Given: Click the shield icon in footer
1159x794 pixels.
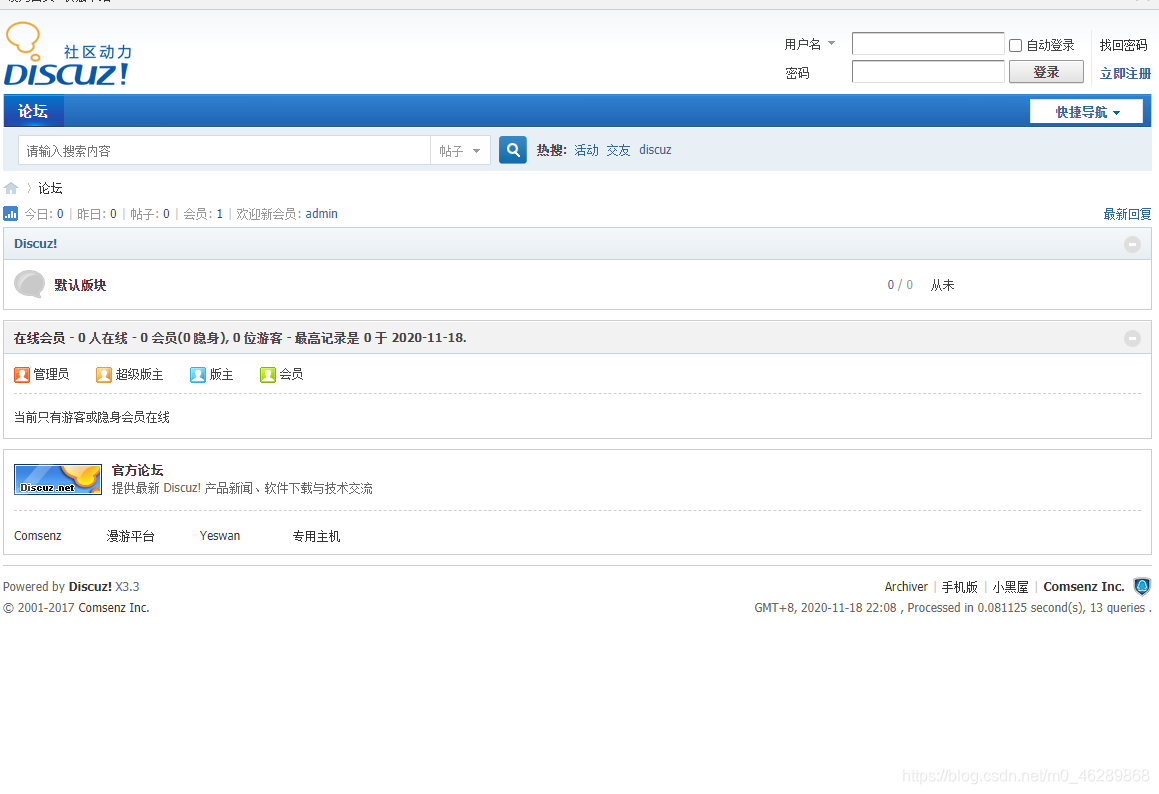Looking at the screenshot, I should click(x=1142, y=586).
